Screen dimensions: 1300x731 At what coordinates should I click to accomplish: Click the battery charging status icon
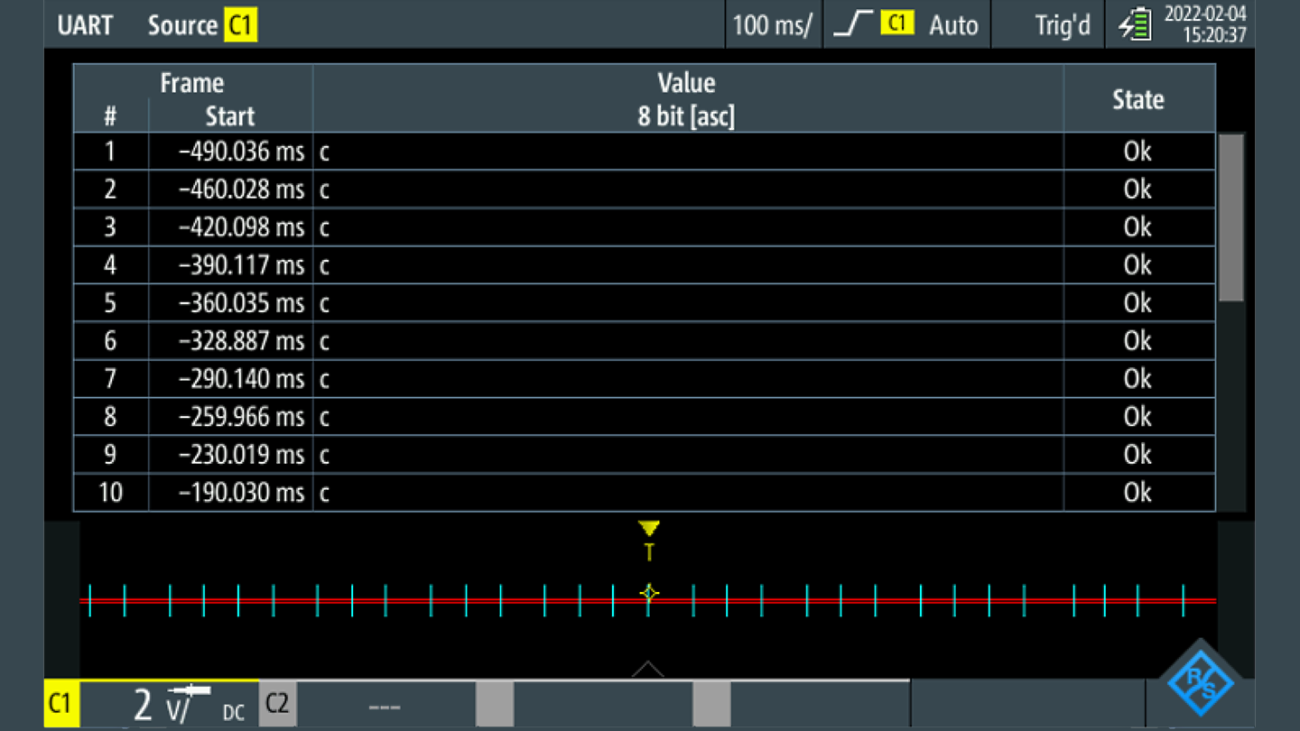pyautogui.click(x=1135, y=25)
